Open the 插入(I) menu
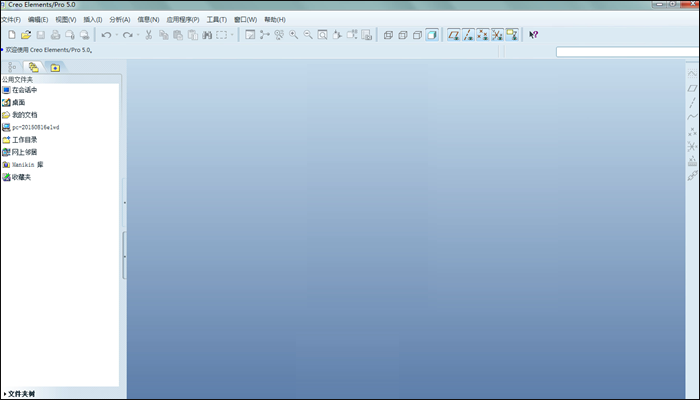 (93, 20)
